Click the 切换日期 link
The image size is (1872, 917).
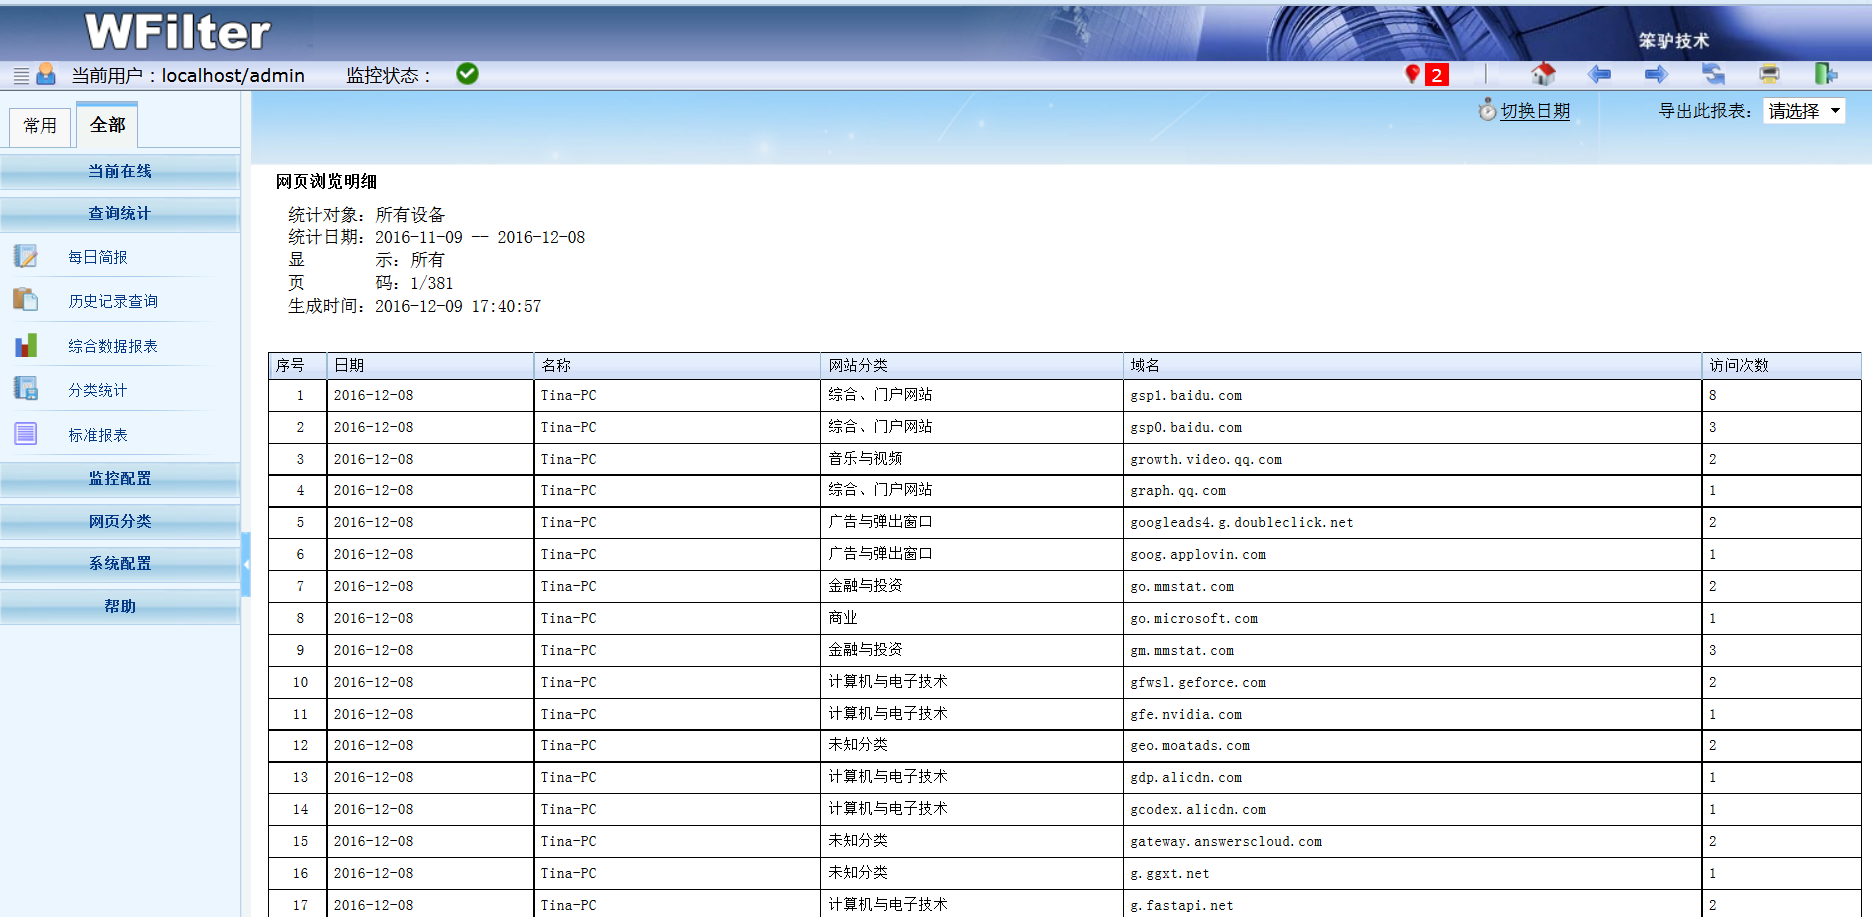[x=1534, y=111]
